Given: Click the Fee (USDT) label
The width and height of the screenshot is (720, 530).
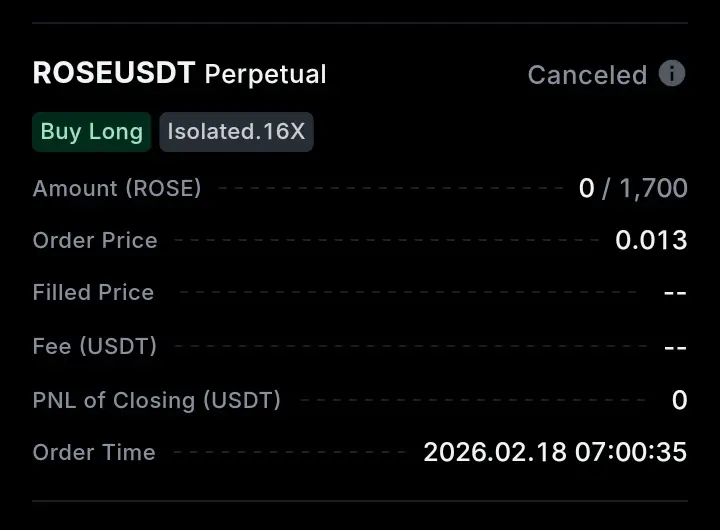Looking at the screenshot, I should (x=95, y=346).
